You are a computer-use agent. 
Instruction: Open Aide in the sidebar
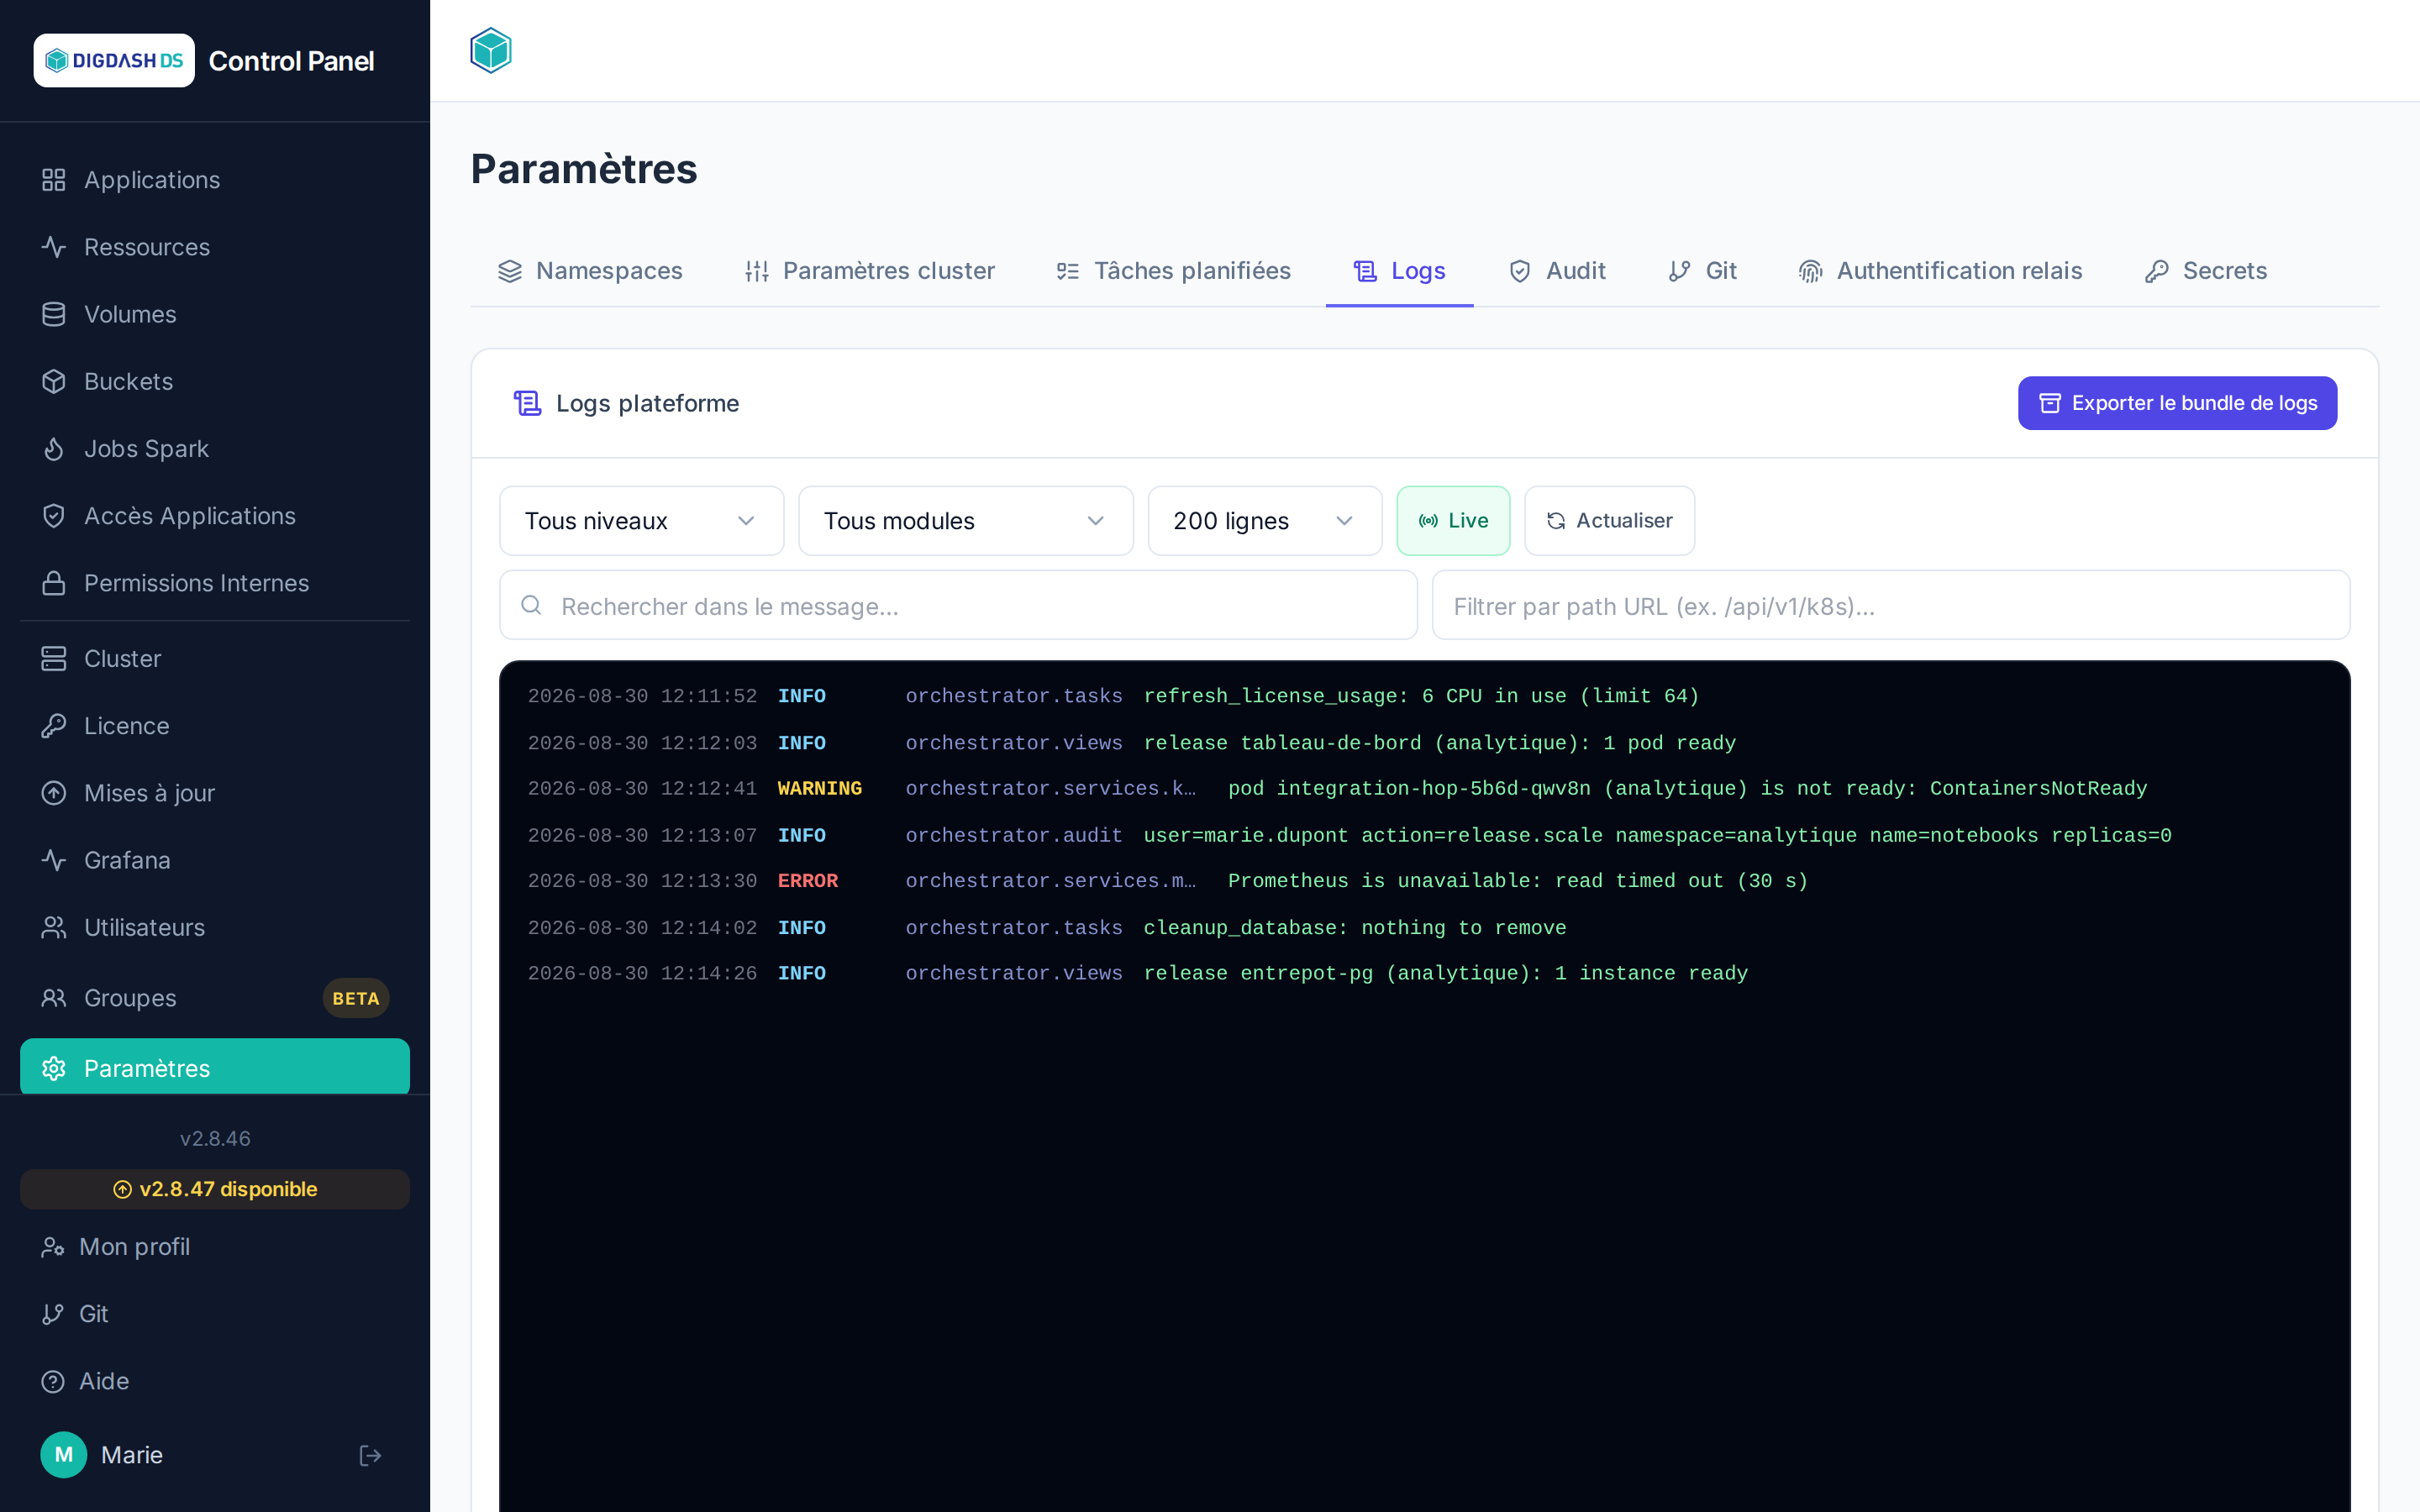point(215,1381)
